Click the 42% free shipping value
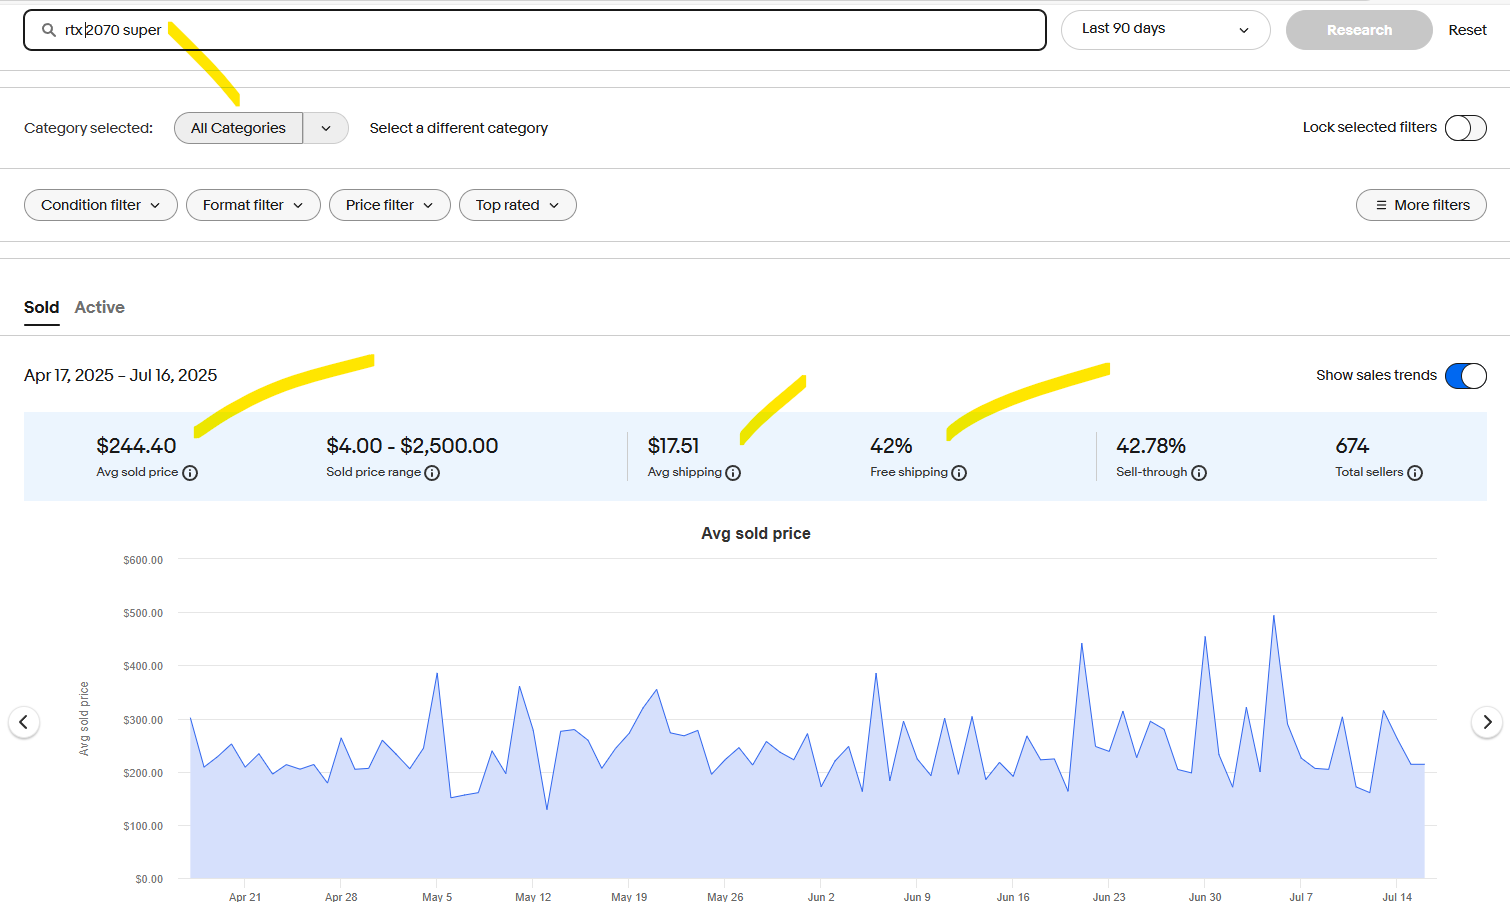This screenshot has height=902, width=1510. point(891,446)
